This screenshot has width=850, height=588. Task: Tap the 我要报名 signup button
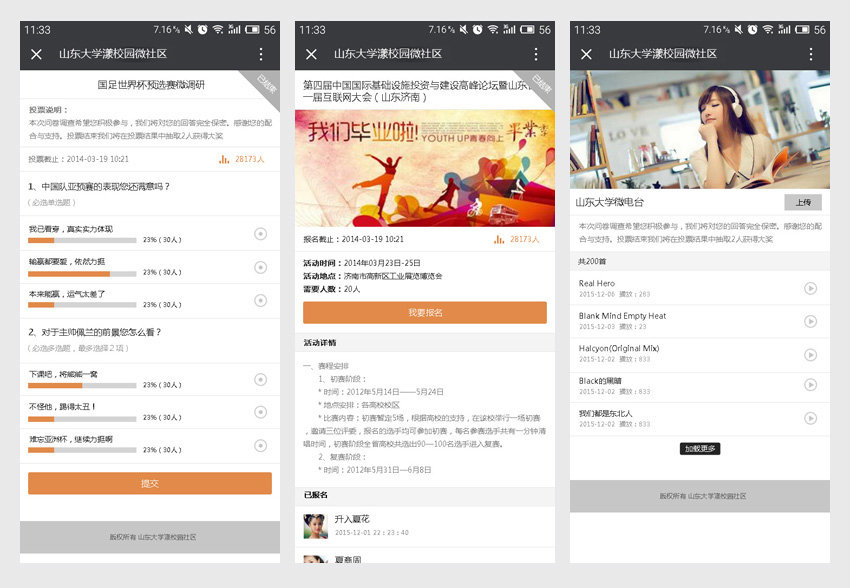tap(425, 313)
